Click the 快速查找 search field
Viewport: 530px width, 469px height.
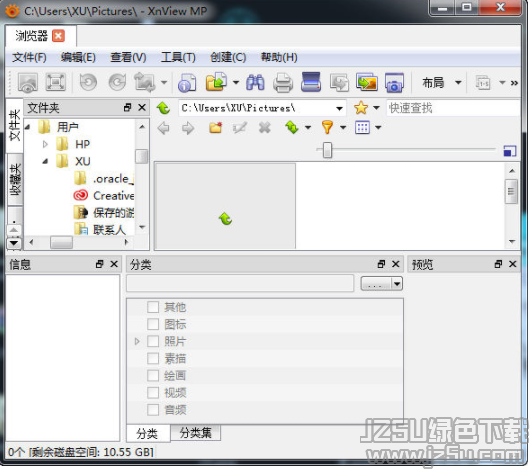coord(453,108)
